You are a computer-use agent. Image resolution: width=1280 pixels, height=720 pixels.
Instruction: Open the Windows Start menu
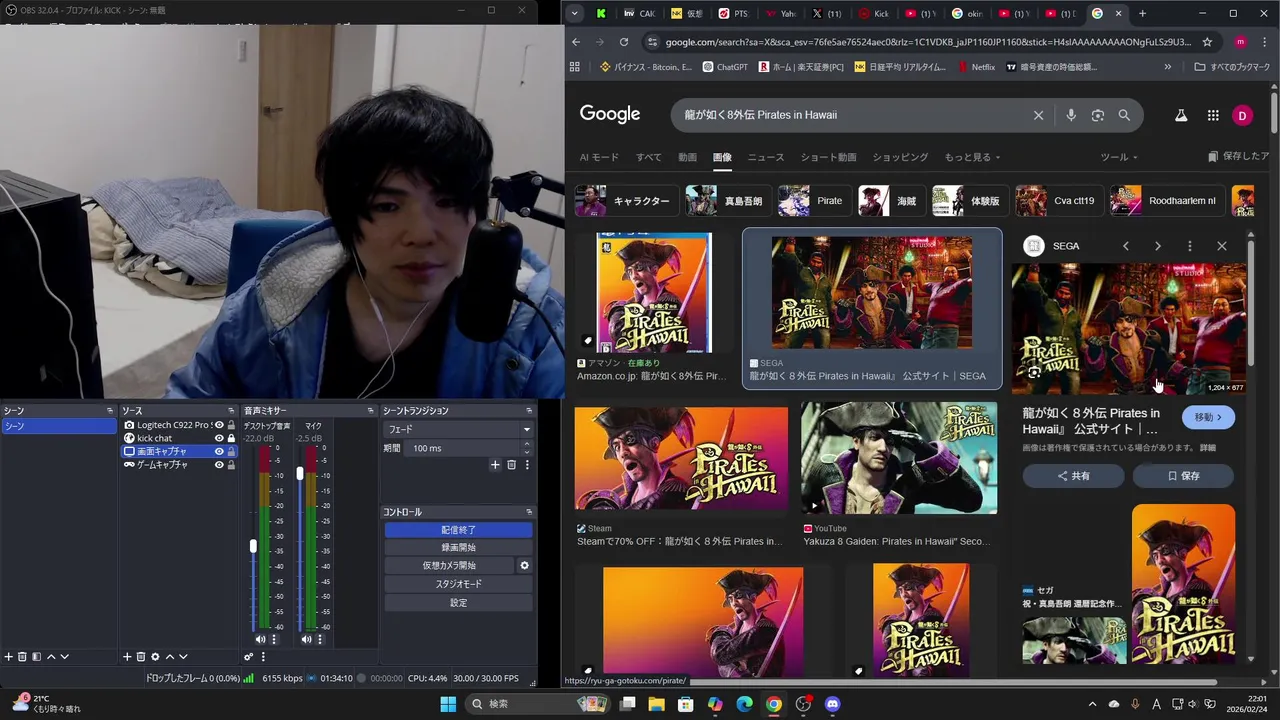click(448, 704)
